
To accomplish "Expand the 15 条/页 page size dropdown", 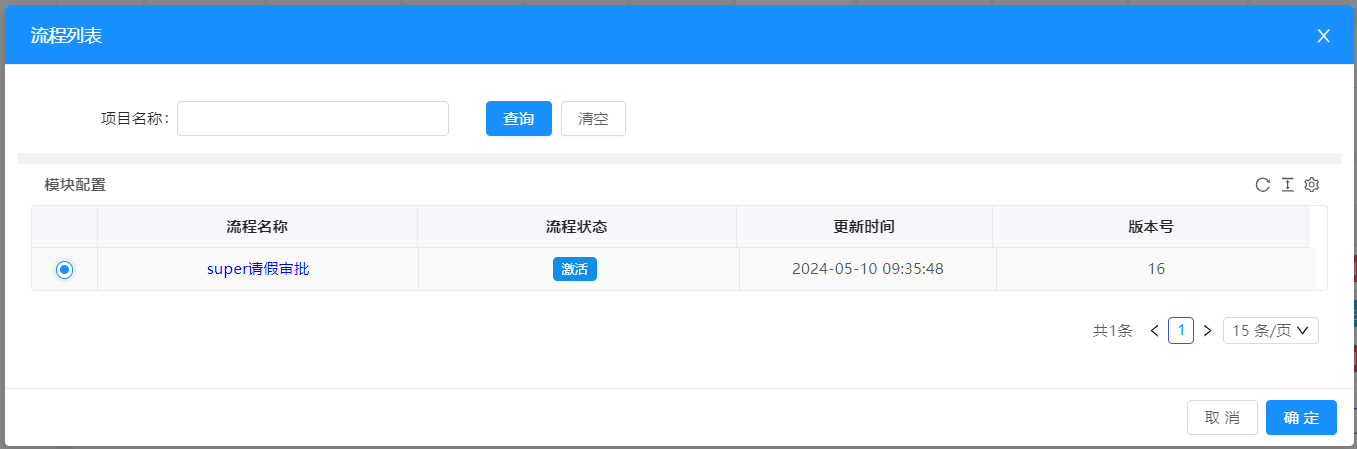I will click(1270, 331).
